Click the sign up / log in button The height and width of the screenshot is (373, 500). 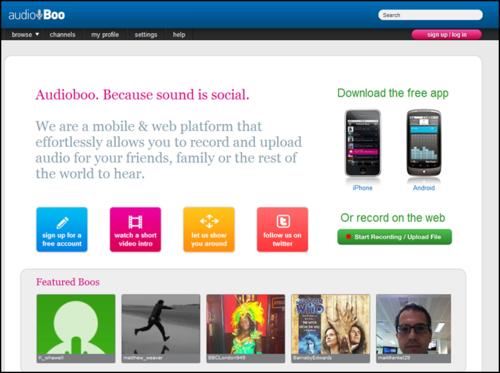pos(447,34)
